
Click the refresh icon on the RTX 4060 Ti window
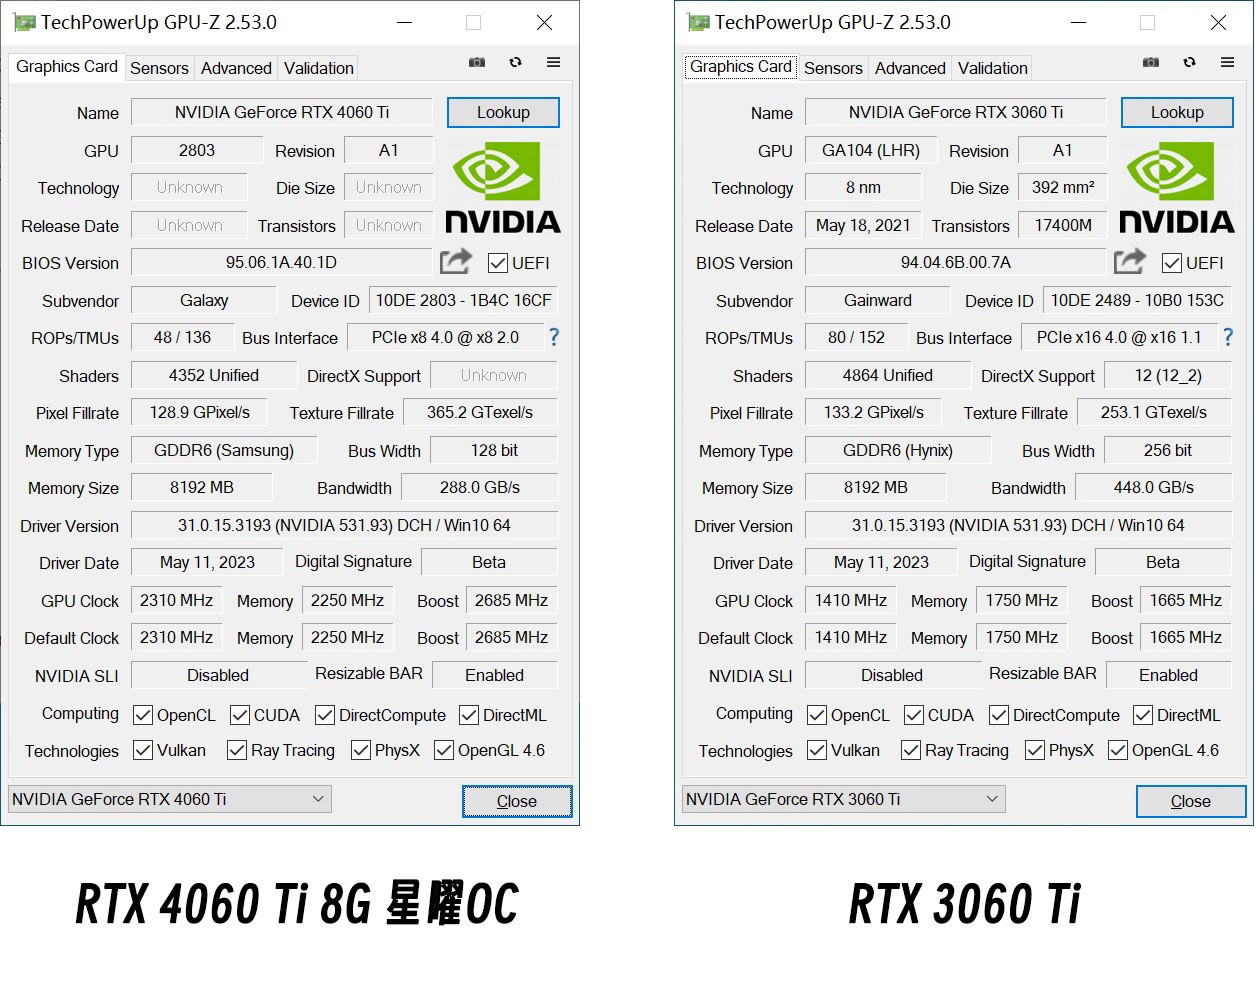click(516, 62)
